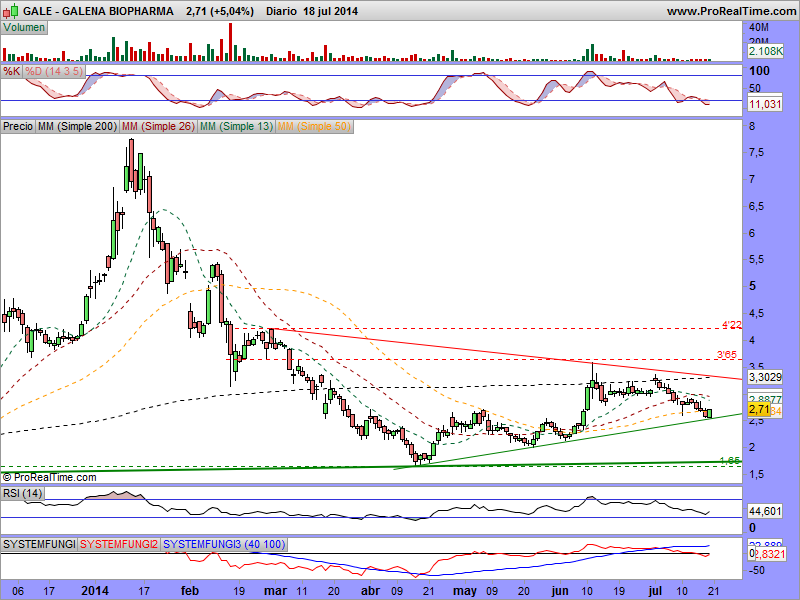The height and width of the screenshot is (600, 800).
Task: Click the 11,031 stochastic value box
Action: tap(765, 105)
